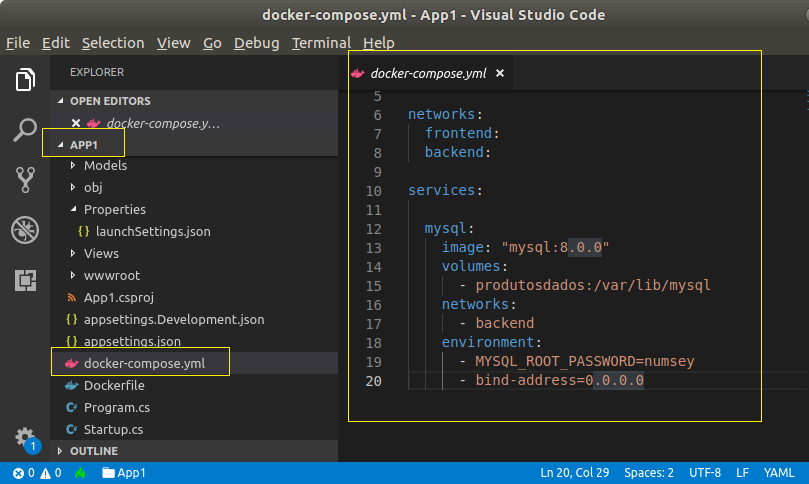Viewport: 809px width, 484px height.
Task: Open the Selection menu
Action: click(x=113, y=43)
